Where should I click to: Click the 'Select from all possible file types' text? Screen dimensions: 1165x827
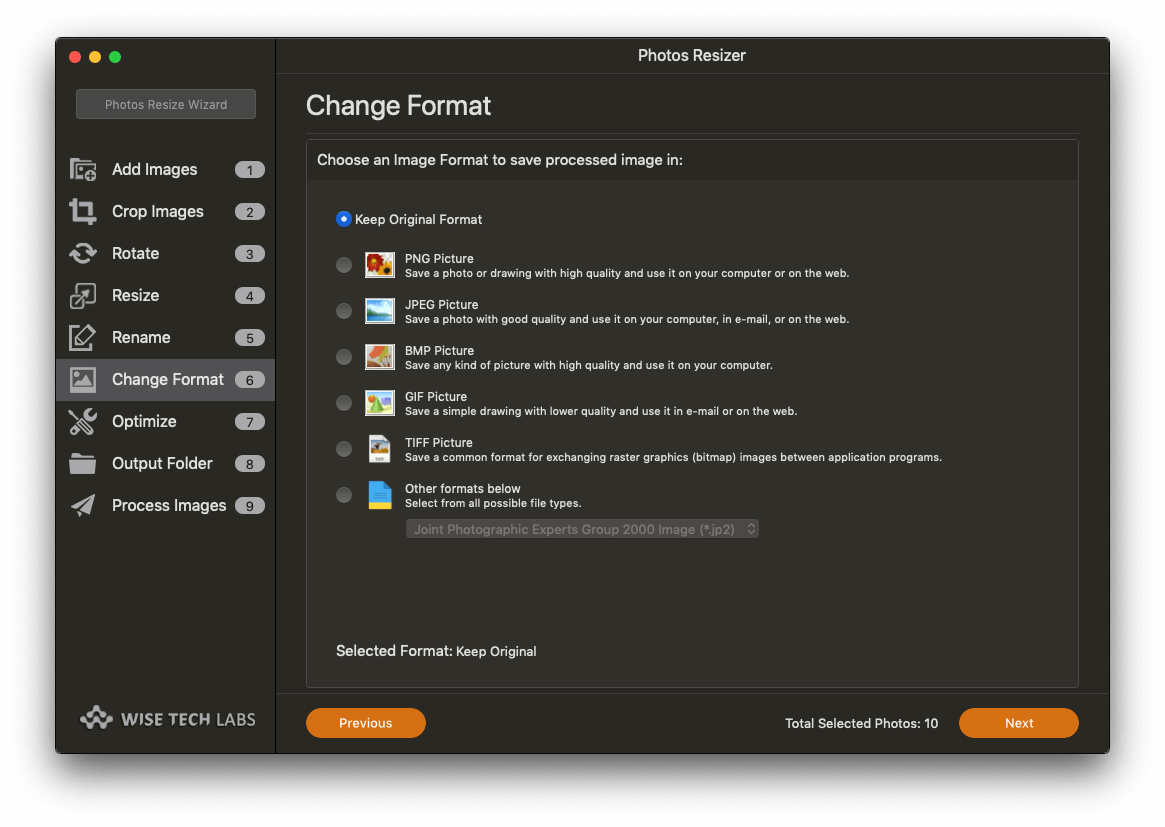click(493, 504)
